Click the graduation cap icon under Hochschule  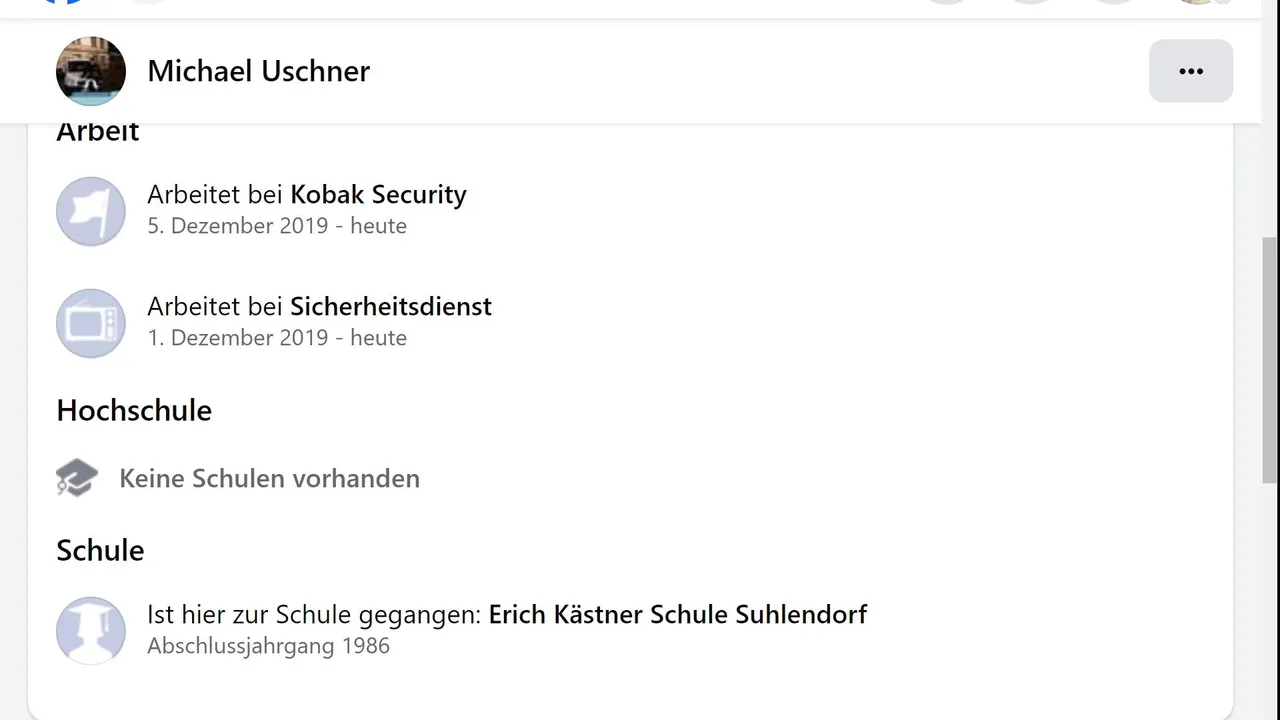click(77, 478)
